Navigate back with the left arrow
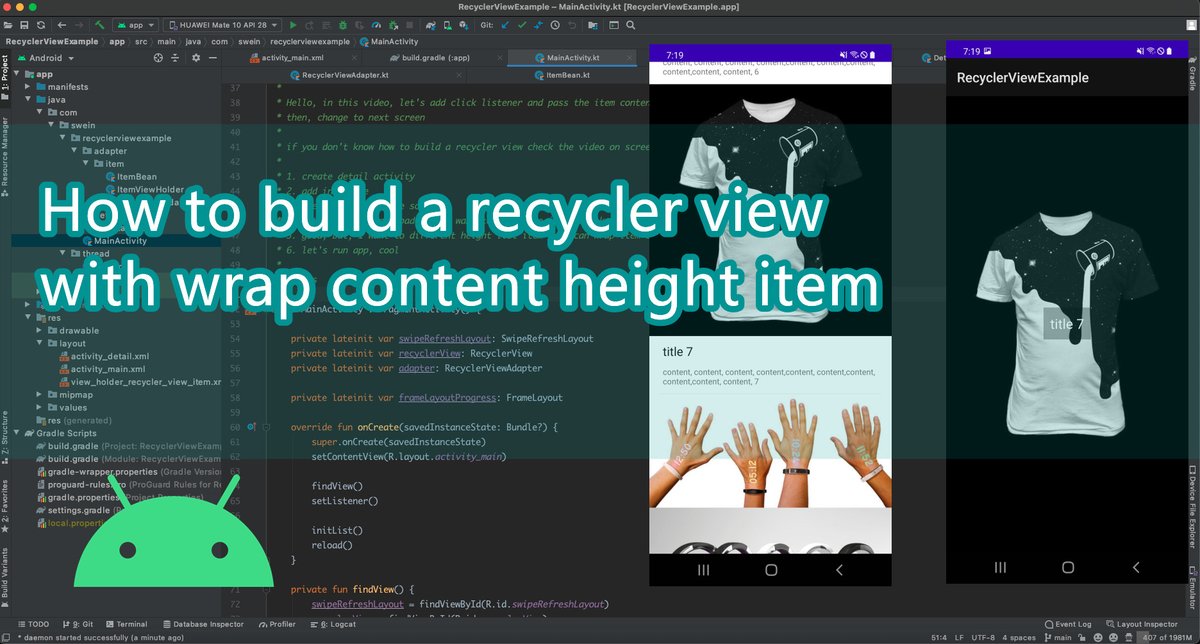The height and width of the screenshot is (644, 1200). [62, 24]
